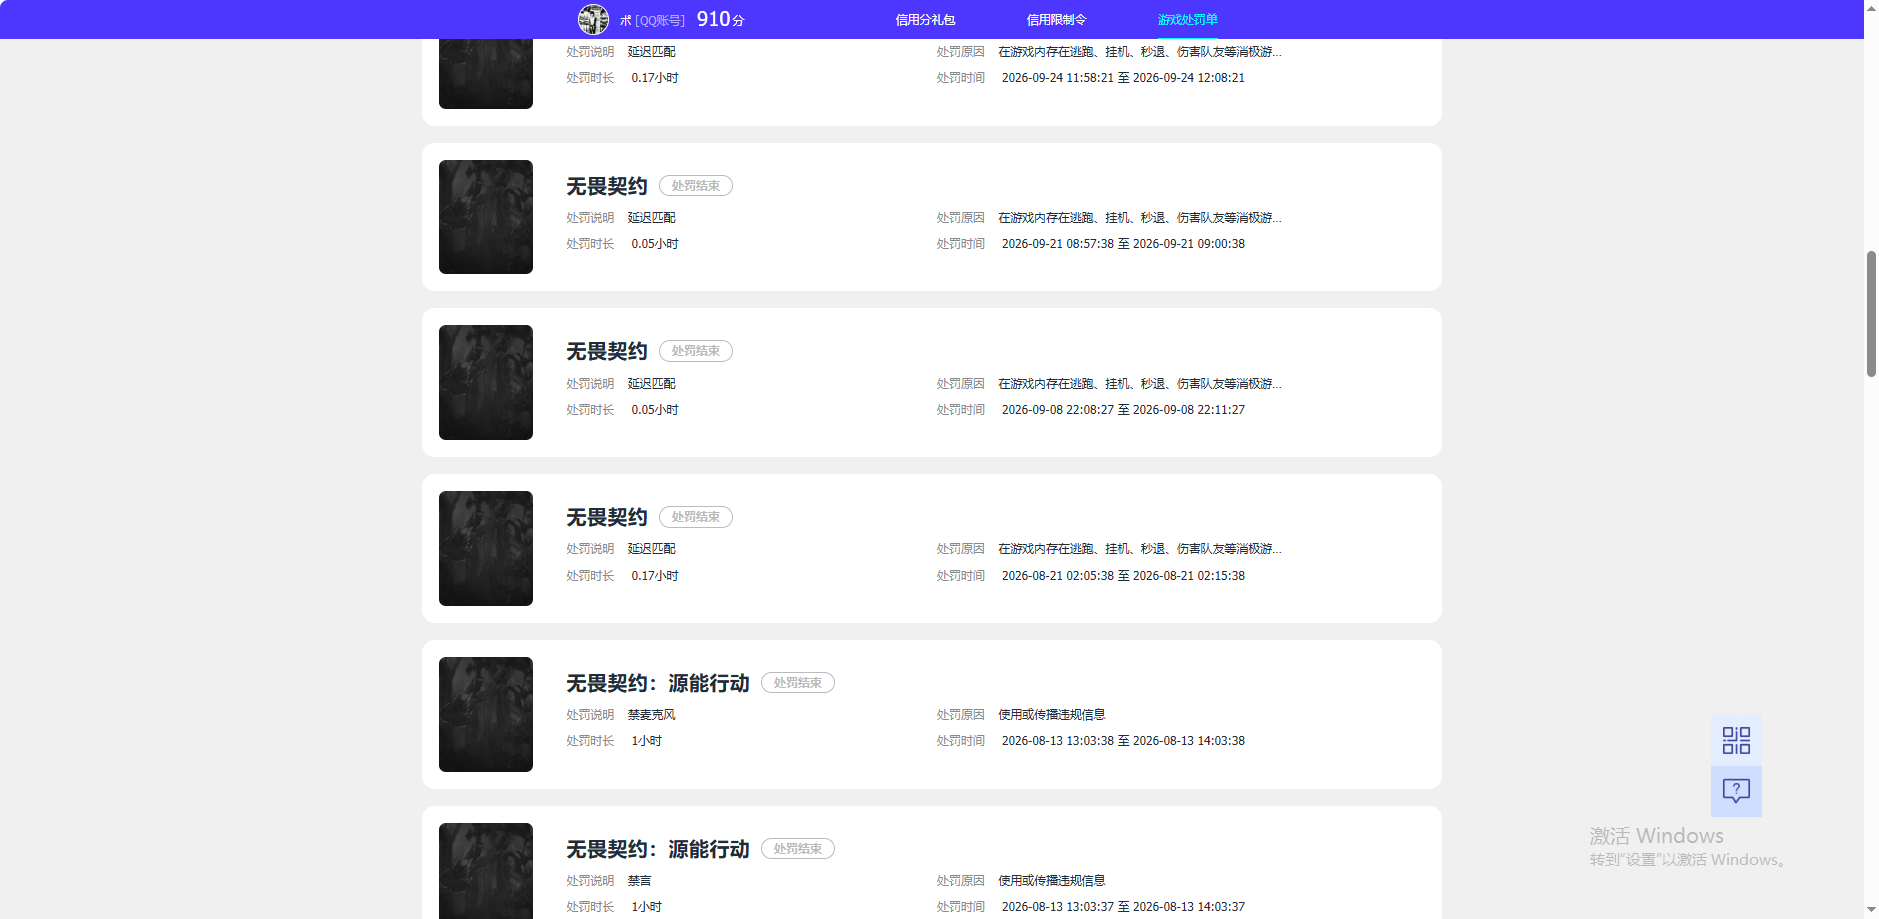Screen dimensions: 1879x919
Task: Click 禁麦克风 penalty description
Action: click(x=652, y=715)
